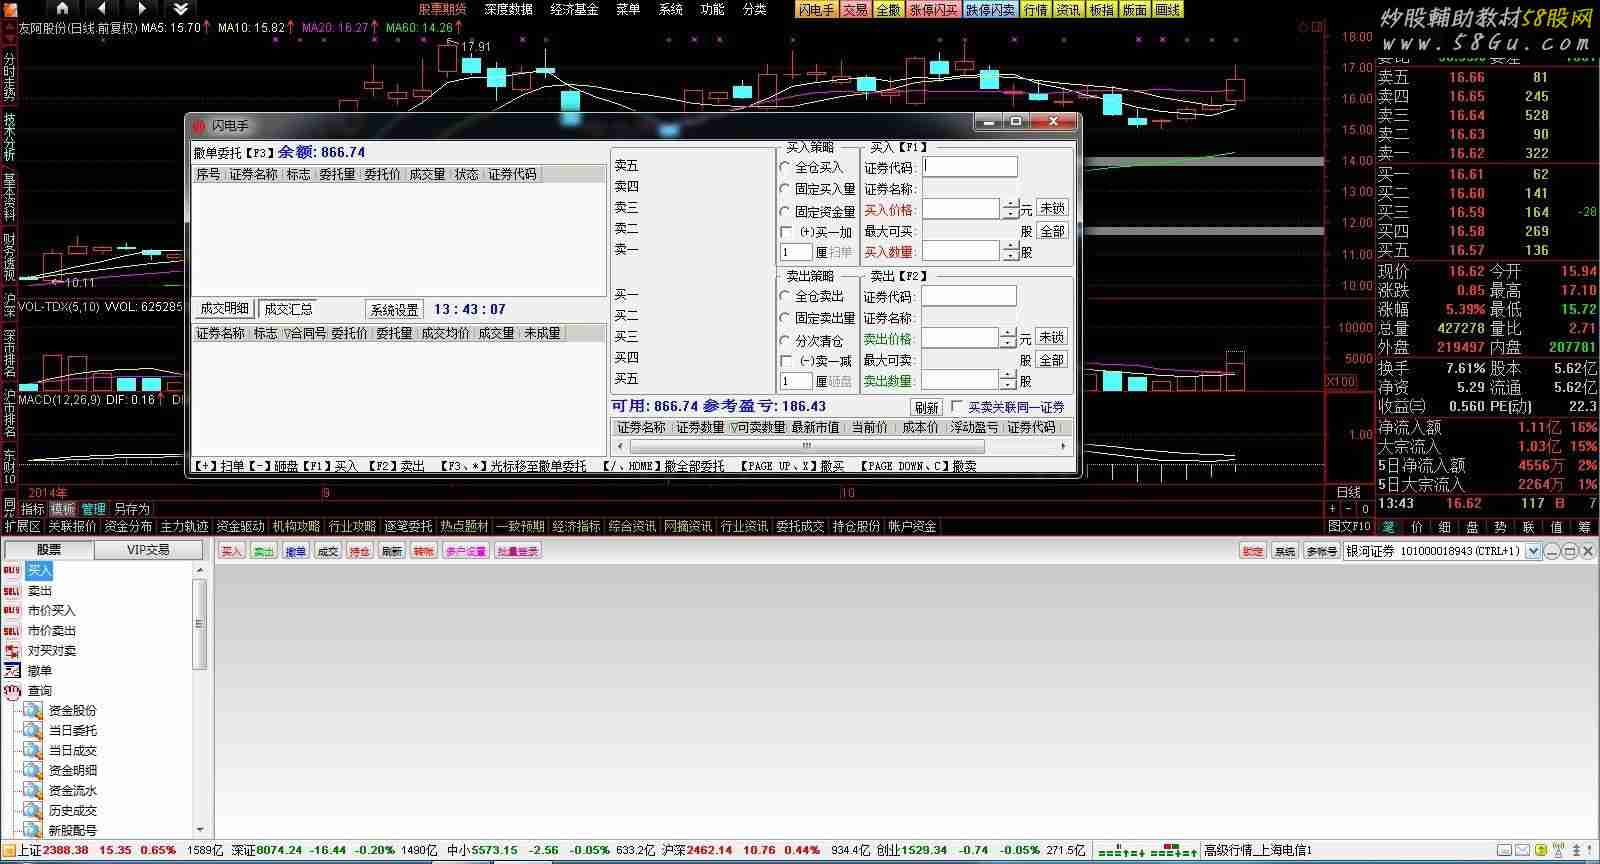Click the forward arrow icon in top toolbar
The image size is (1600, 864).
(x=141, y=9)
